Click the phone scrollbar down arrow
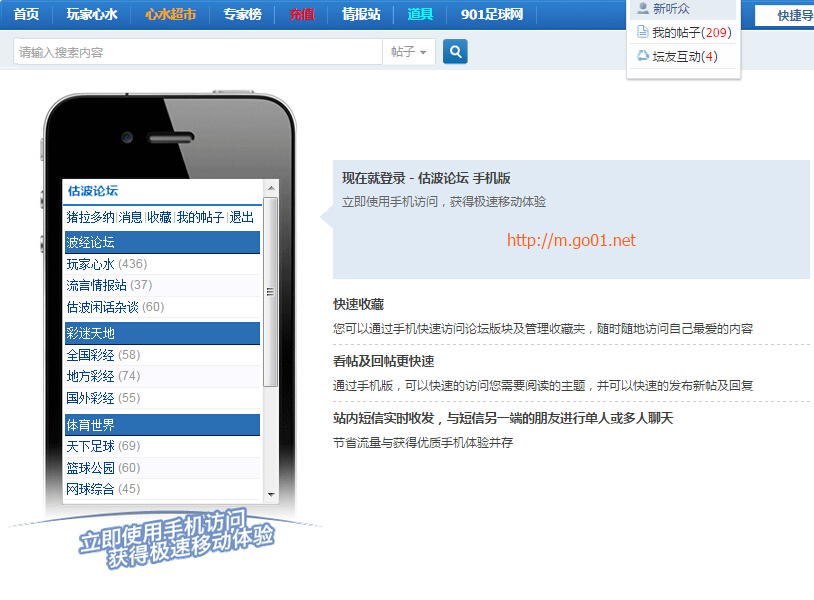The height and width of the screenshot is (600, 814). (270, 494)
